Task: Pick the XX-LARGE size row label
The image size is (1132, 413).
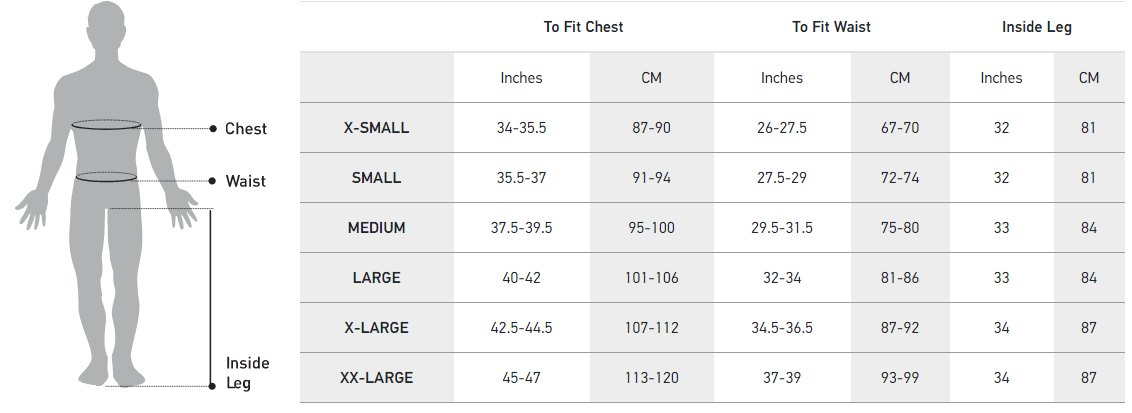Action: (376, 378)
